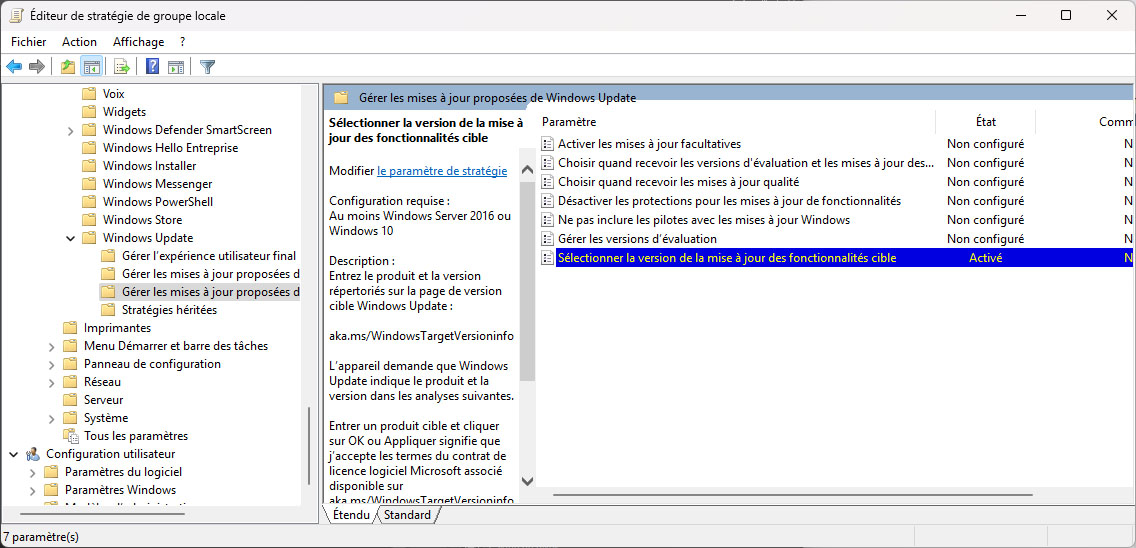This screenshot has width=1136, height=548.
Task: Select 'Gérer les versions d'évaluation' setting
Action: 637,239
